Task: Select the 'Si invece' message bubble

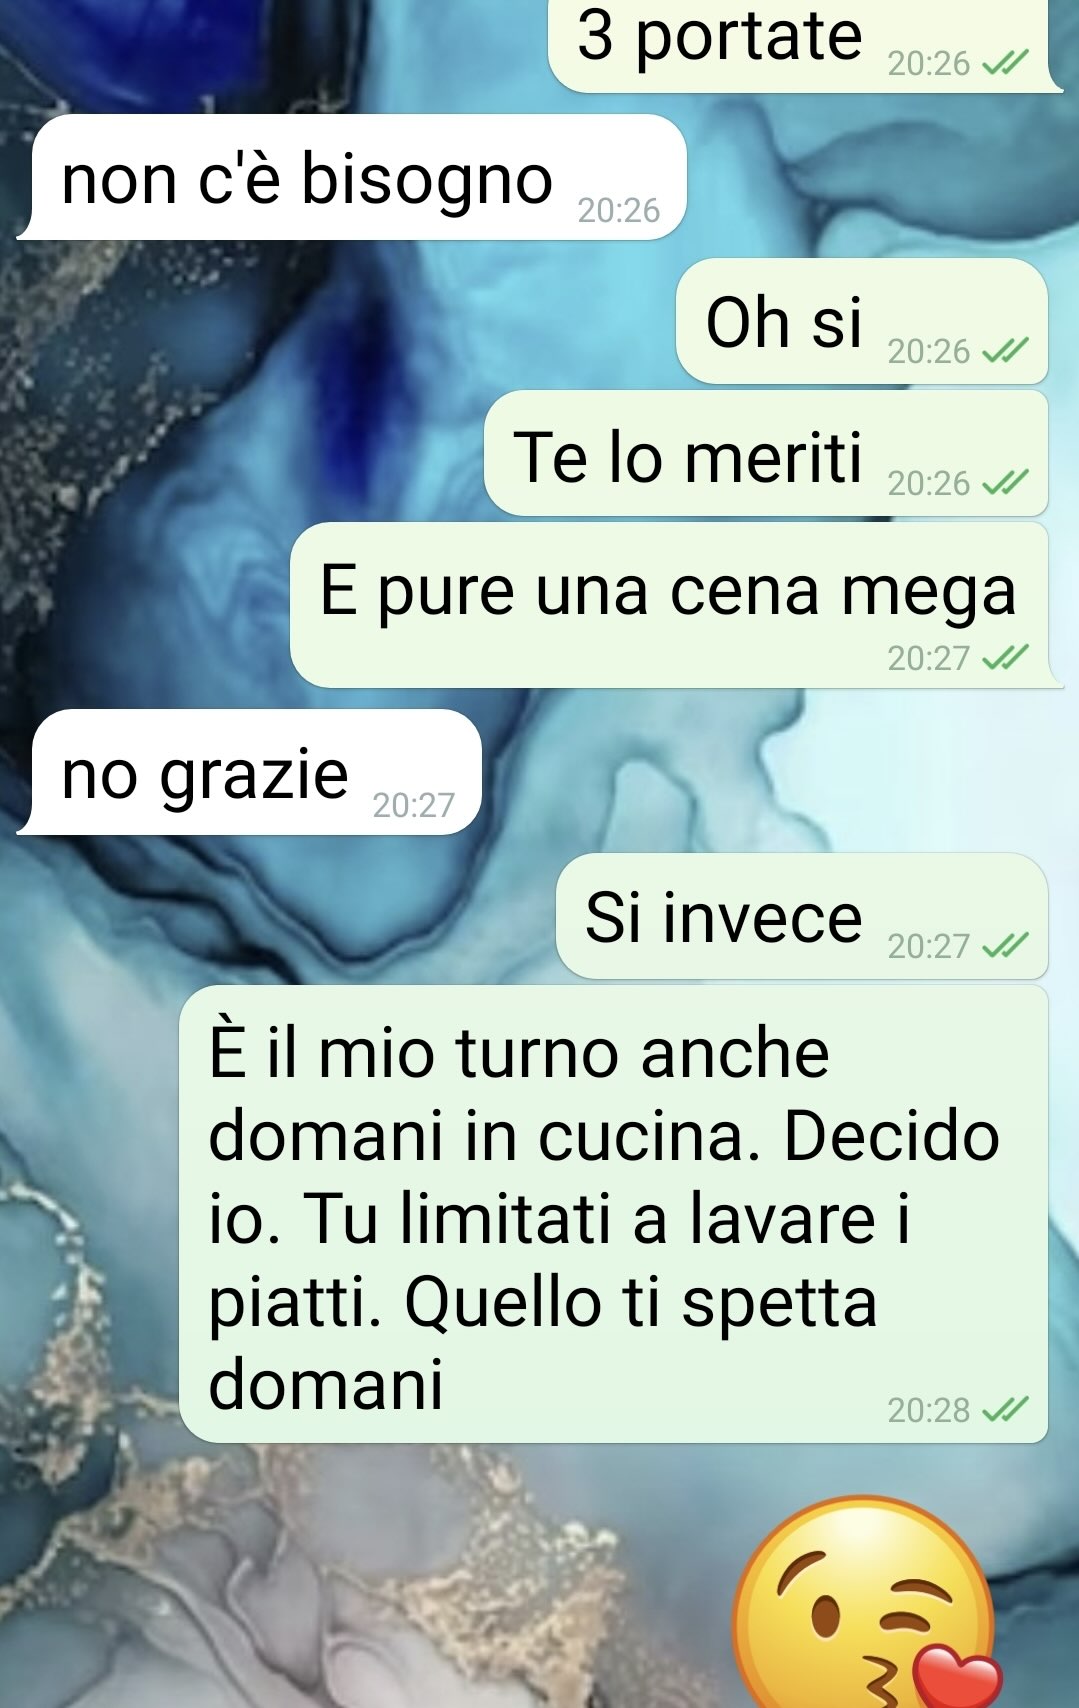Action: pyautogui.click(x=802, y=916)
